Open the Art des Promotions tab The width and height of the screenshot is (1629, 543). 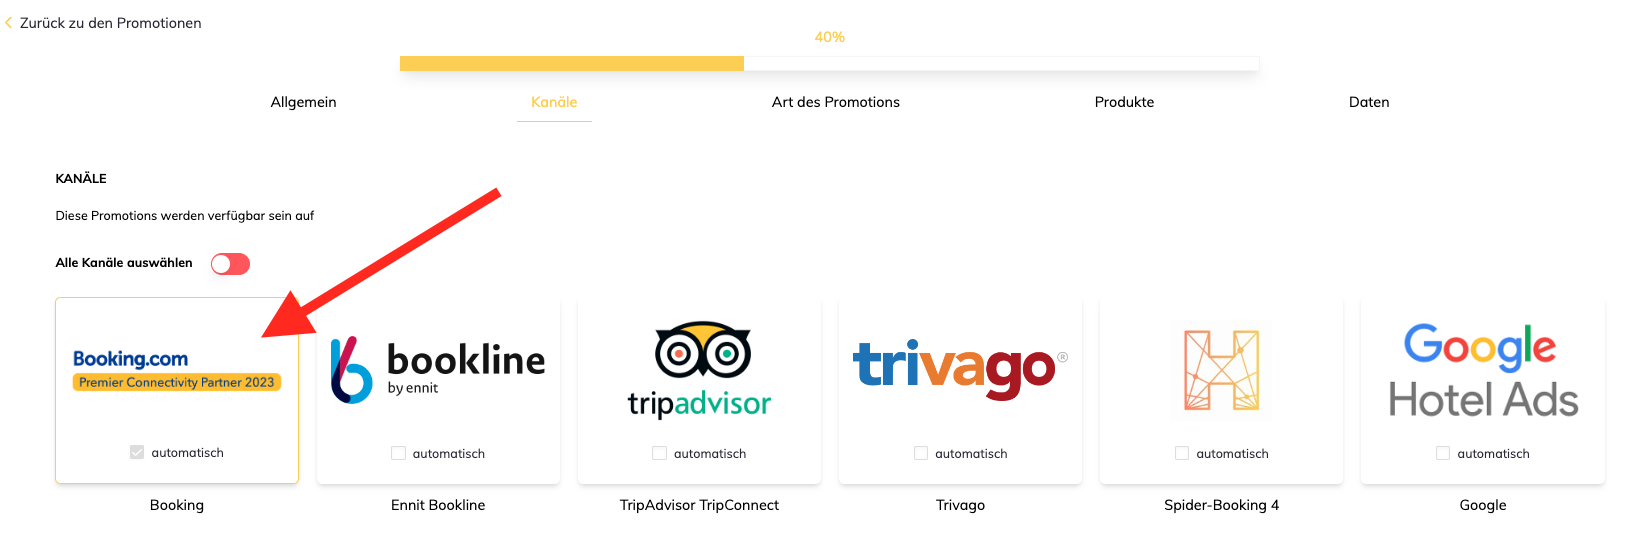835,102
